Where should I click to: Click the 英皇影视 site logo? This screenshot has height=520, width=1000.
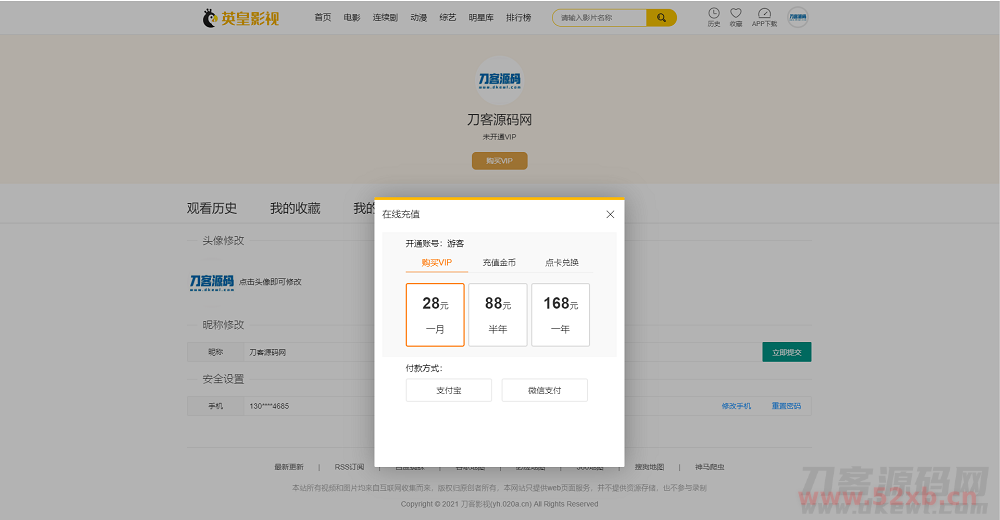[x=241, y=18]
